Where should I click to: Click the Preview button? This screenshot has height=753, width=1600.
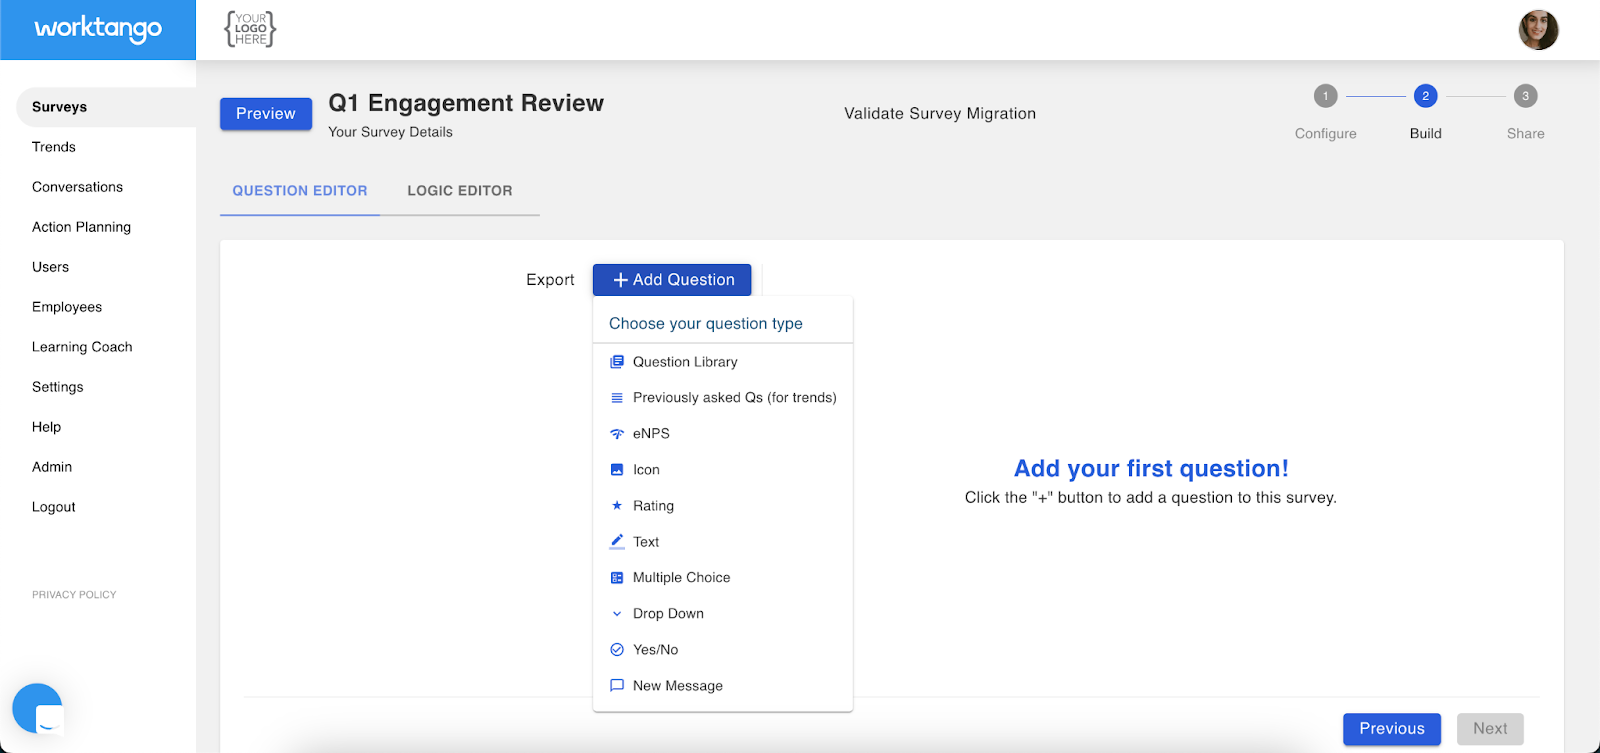266,114
